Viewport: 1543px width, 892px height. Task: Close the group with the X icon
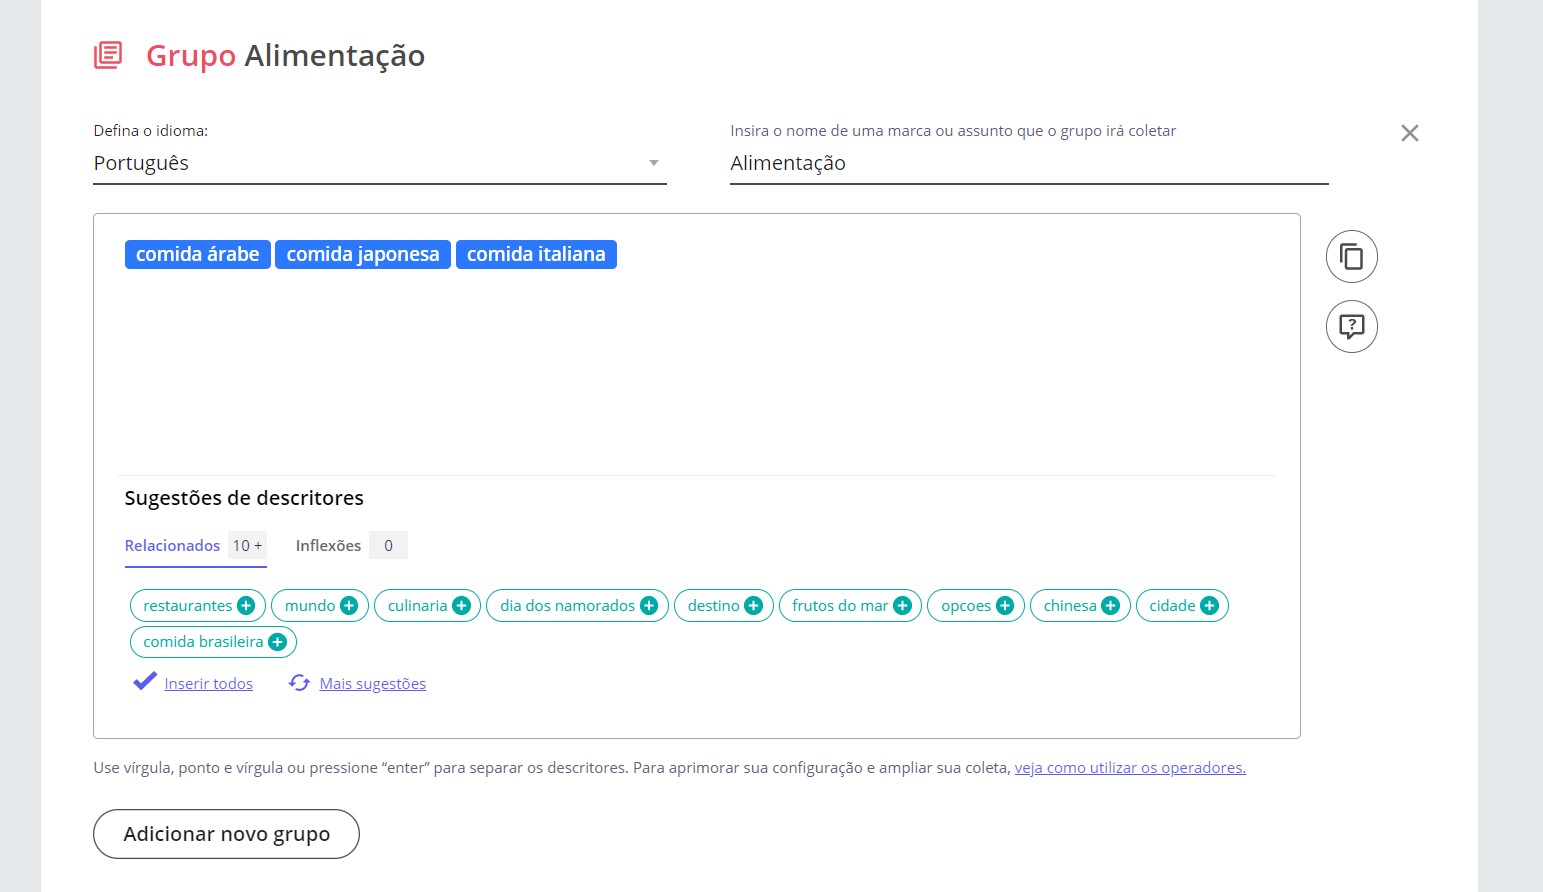click(x=1410, y=133)
